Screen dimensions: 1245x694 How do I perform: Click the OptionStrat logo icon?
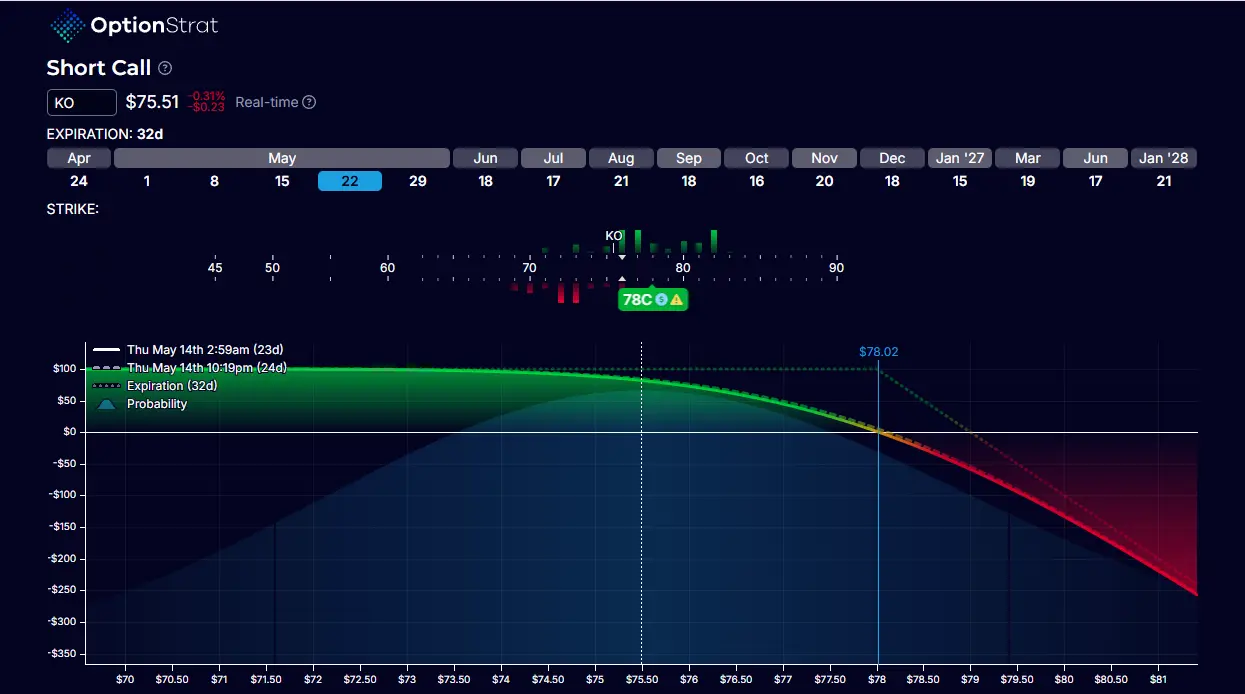pos(67,26)
